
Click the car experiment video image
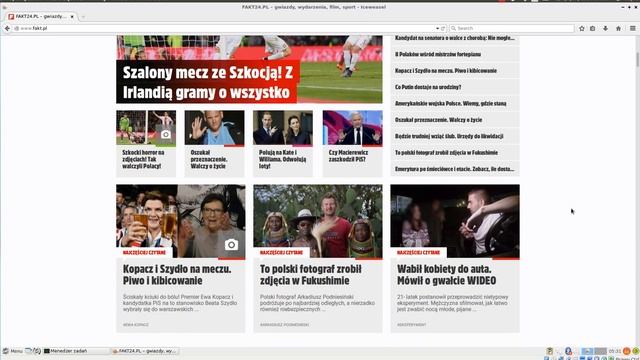455,221
